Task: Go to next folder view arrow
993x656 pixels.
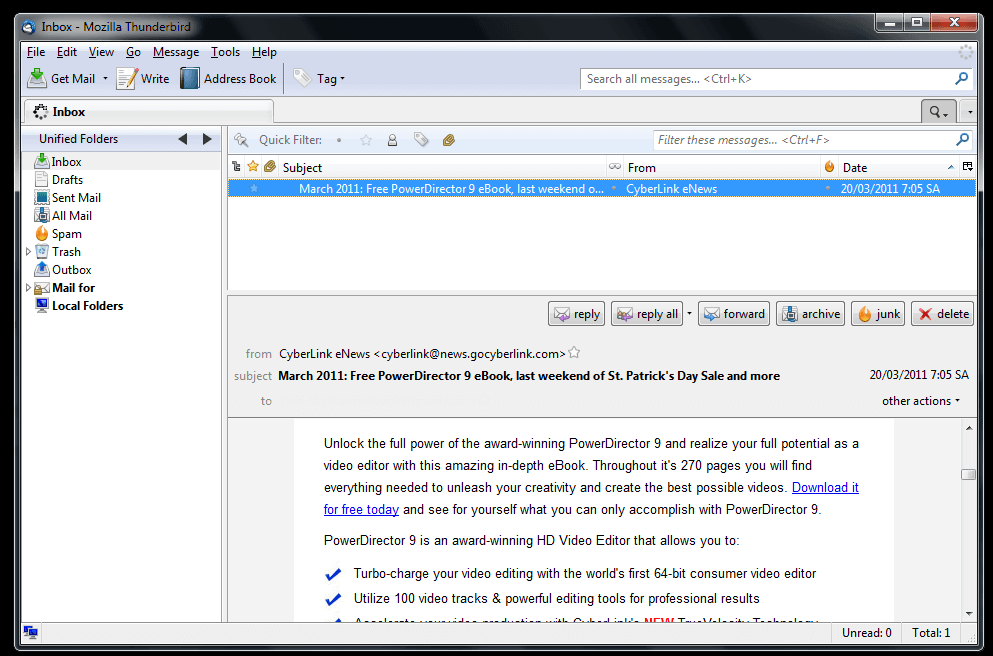Action: (x=207, y=139)
